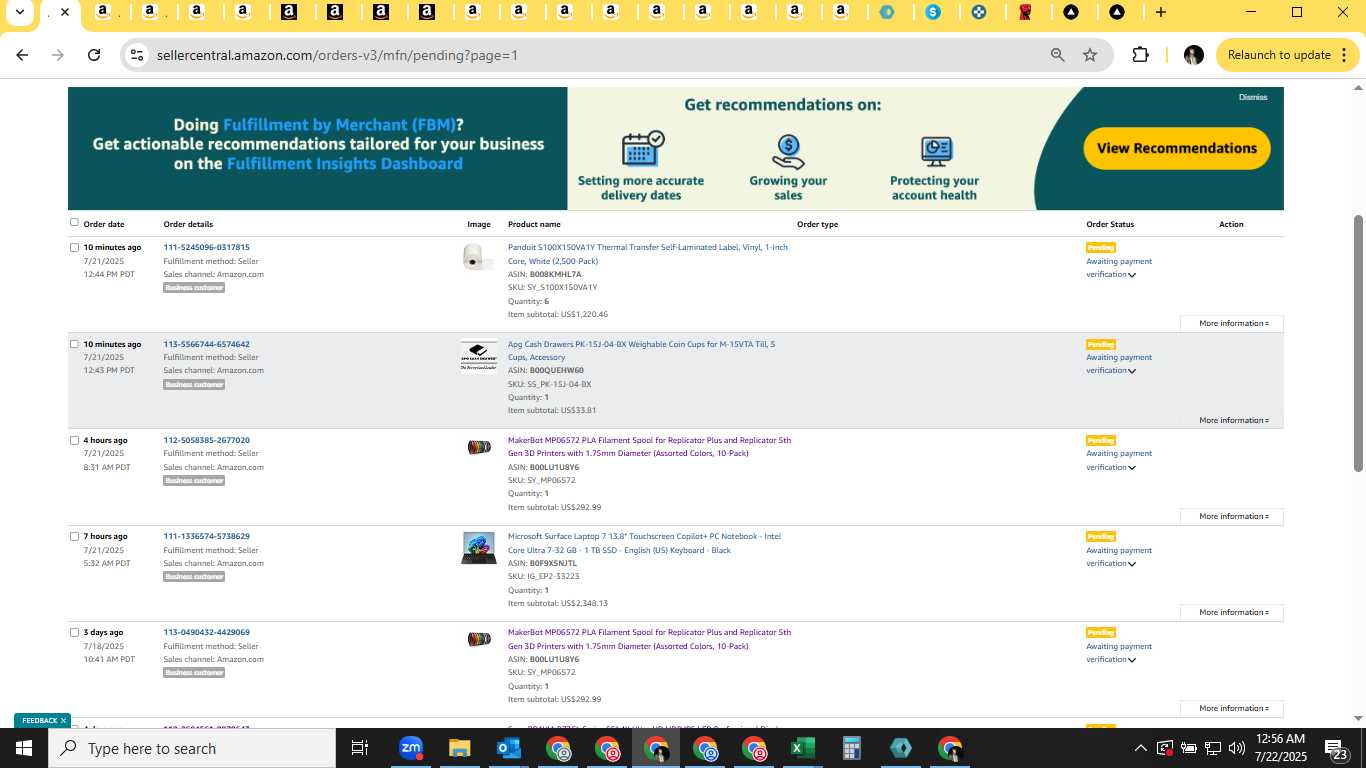This screenshot has width=1366, height=768.
Task: Open the tab search chevron
Action: 20,12
